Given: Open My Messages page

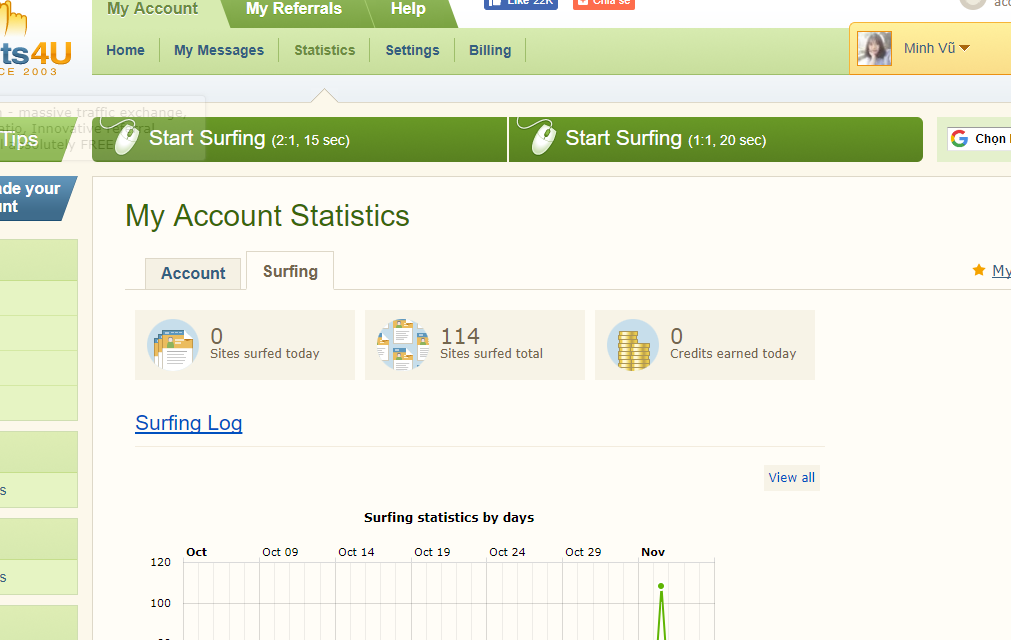Looking at the screenshot, I should pos(219,50).
